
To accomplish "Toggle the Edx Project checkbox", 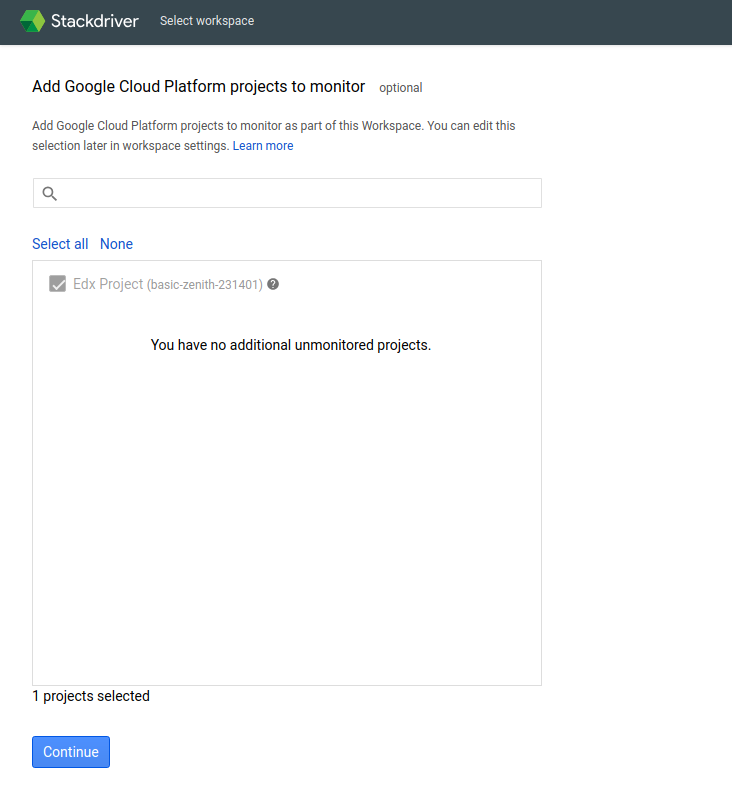I will 58,284.
